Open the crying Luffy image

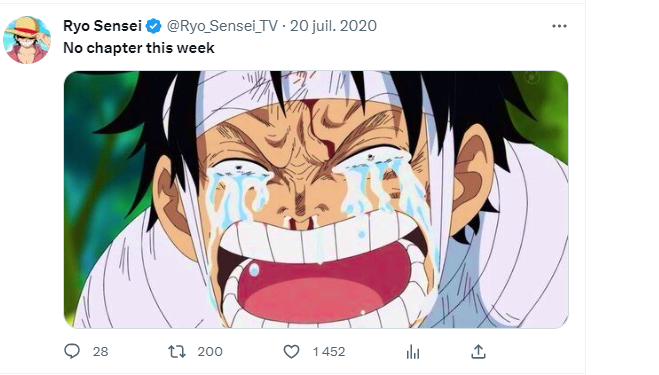(316, 200)
